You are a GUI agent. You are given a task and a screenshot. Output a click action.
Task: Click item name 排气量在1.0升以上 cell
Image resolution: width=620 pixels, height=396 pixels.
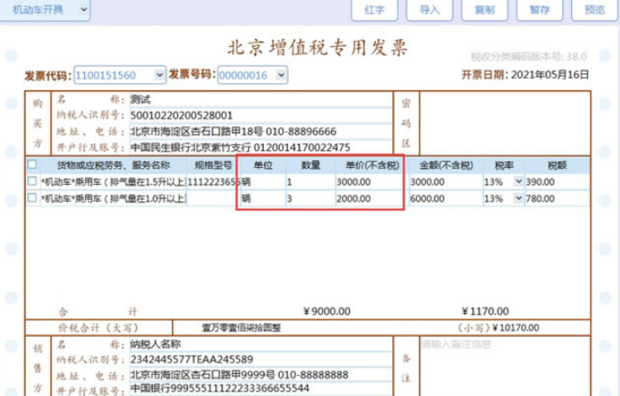point(113,198)
